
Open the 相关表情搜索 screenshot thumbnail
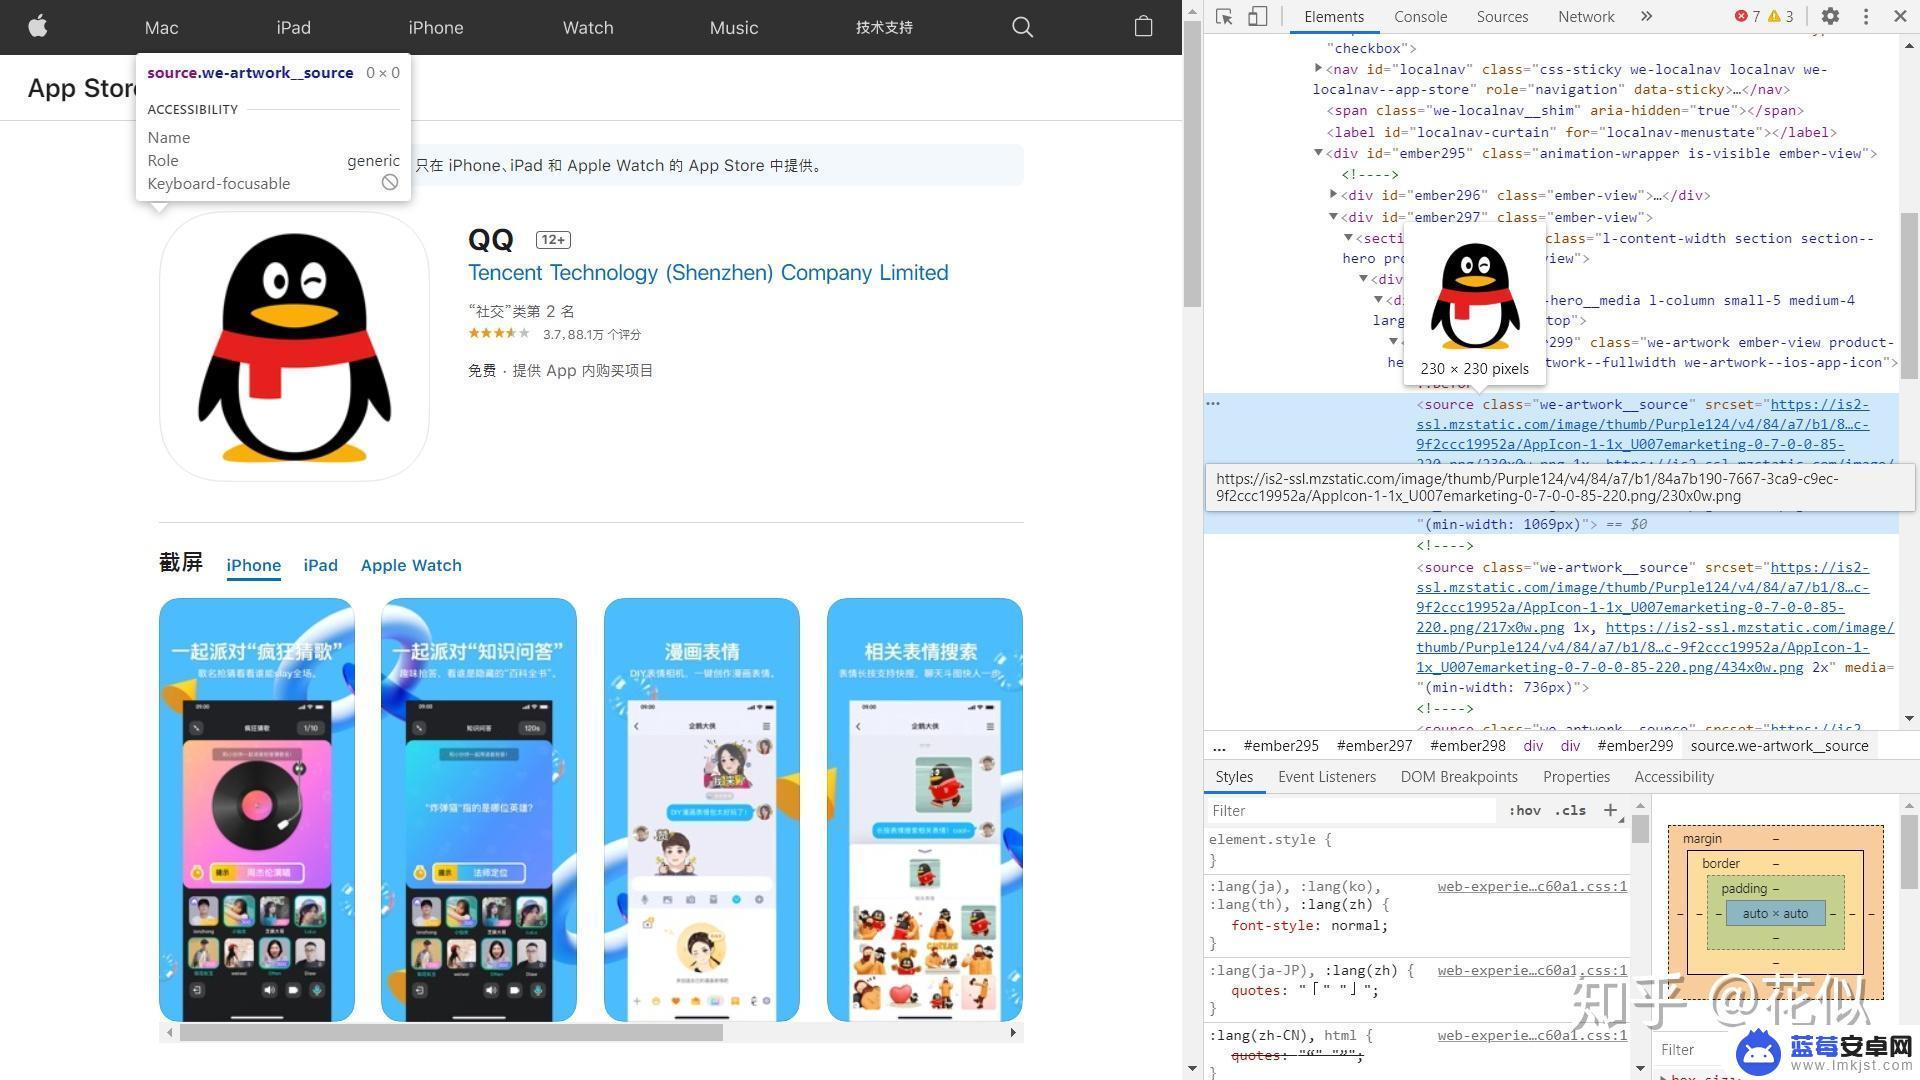point(925,810)
